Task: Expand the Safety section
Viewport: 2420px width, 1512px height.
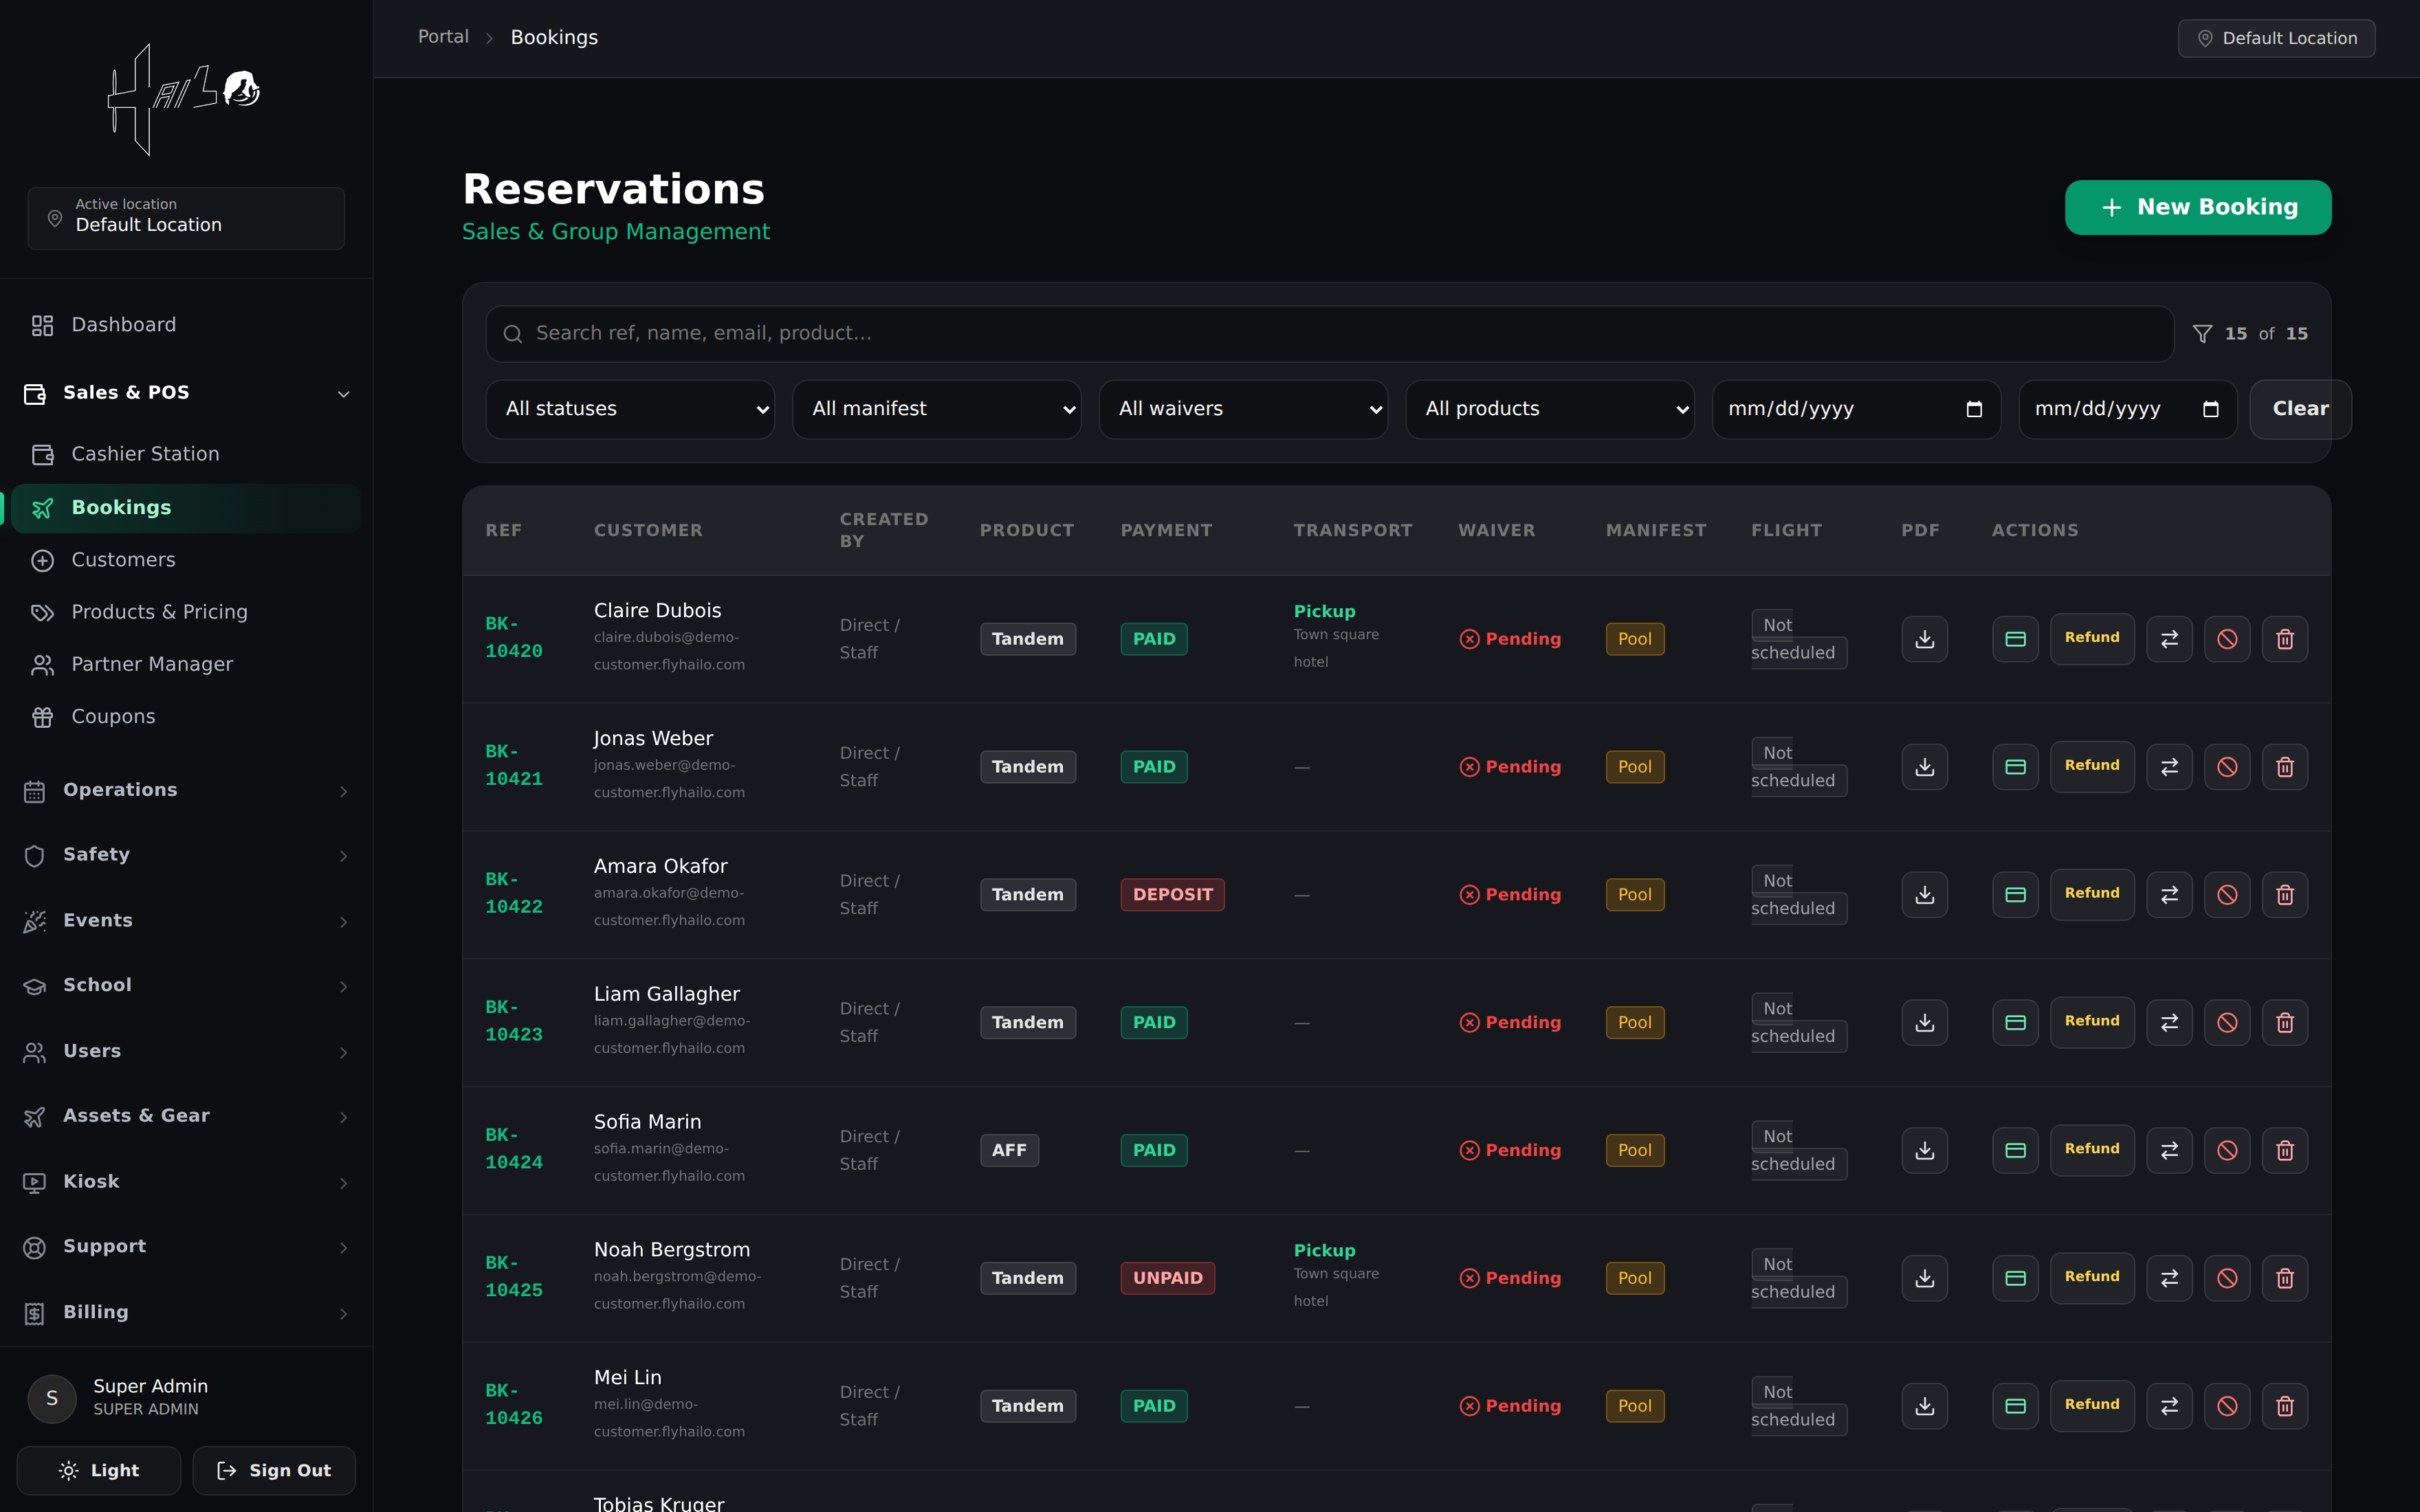Action: pyautogui.click(x=186, y=855)
